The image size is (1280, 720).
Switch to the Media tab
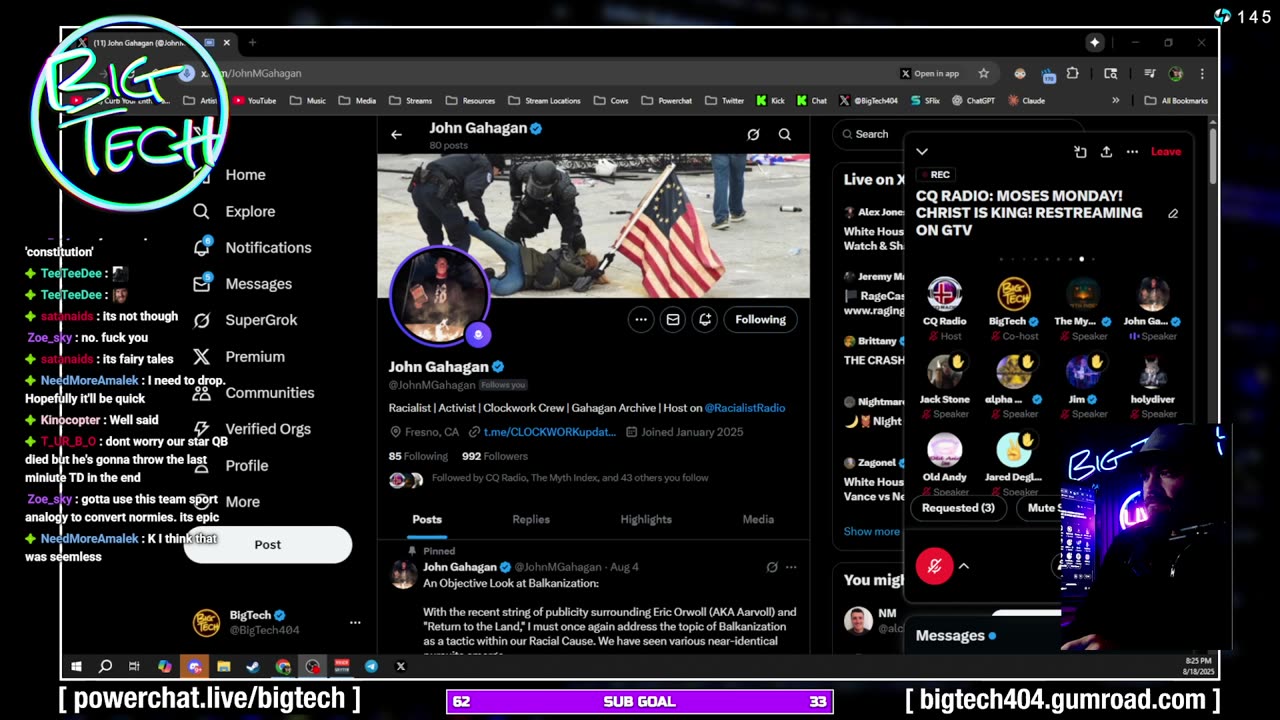(x=758, y=519)
